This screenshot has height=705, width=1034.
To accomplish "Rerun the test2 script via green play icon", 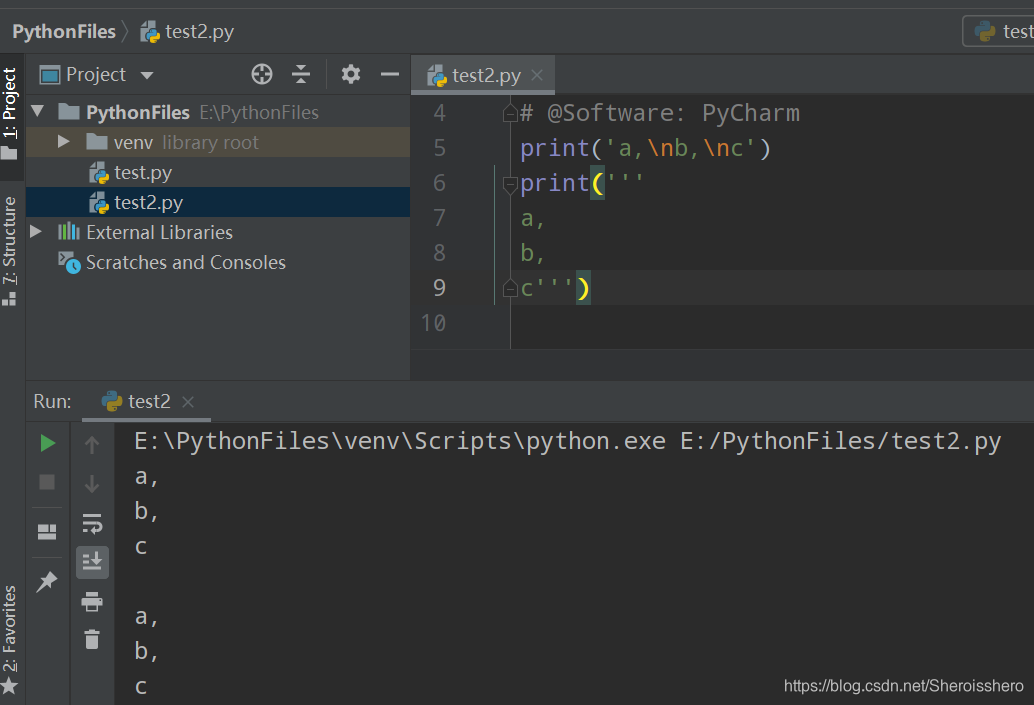I will [x=47, y=442].
